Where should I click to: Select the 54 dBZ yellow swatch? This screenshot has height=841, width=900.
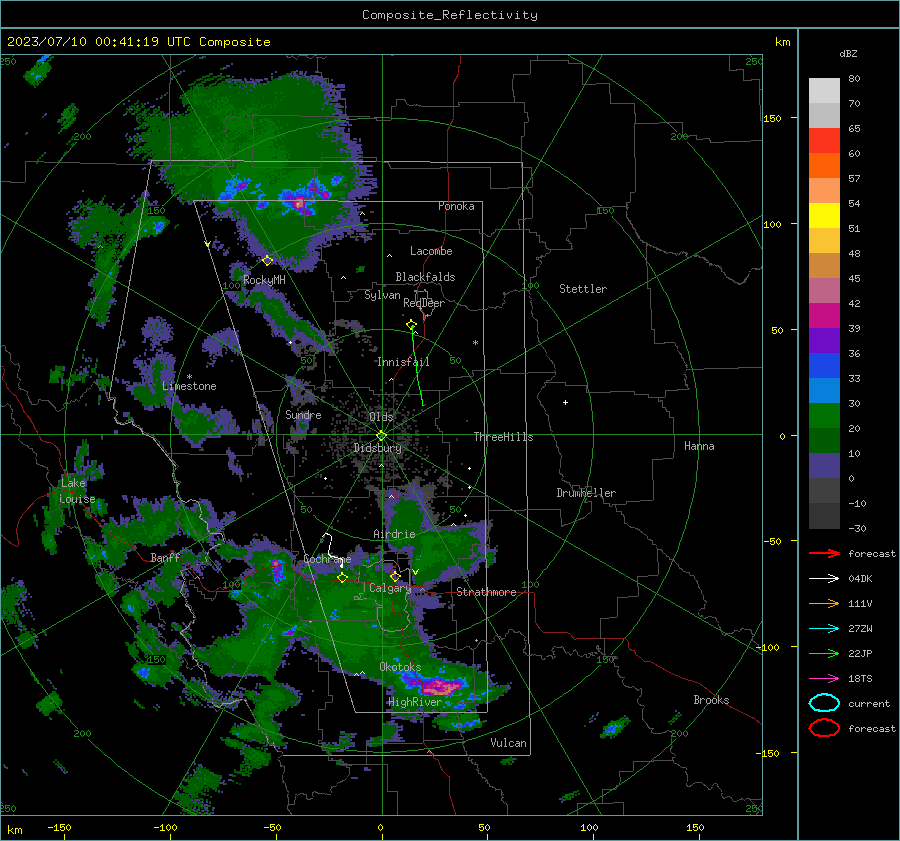(x=824, y=215)
